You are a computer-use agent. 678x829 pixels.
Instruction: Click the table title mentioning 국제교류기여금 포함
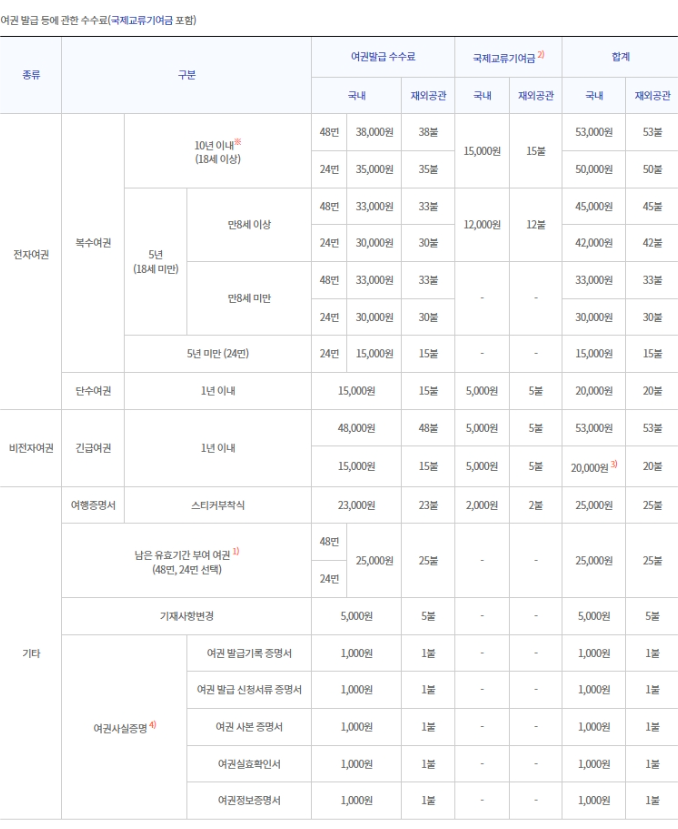click(98, 20)
